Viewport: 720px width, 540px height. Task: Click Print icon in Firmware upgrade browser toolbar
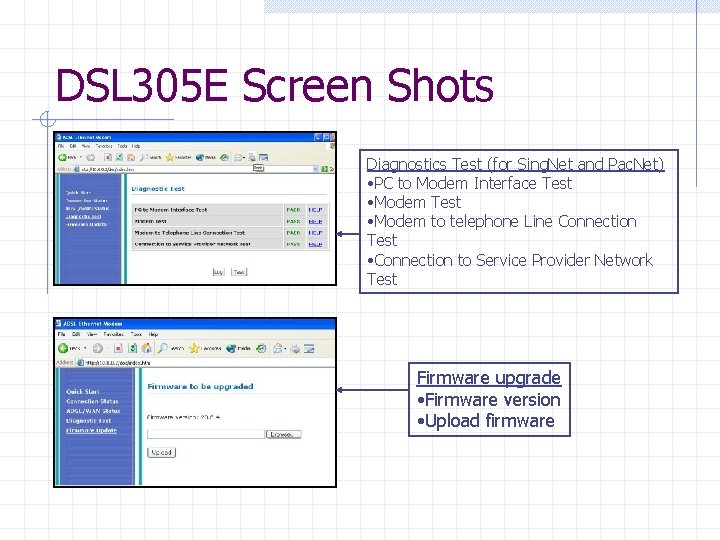coord(295,348)
